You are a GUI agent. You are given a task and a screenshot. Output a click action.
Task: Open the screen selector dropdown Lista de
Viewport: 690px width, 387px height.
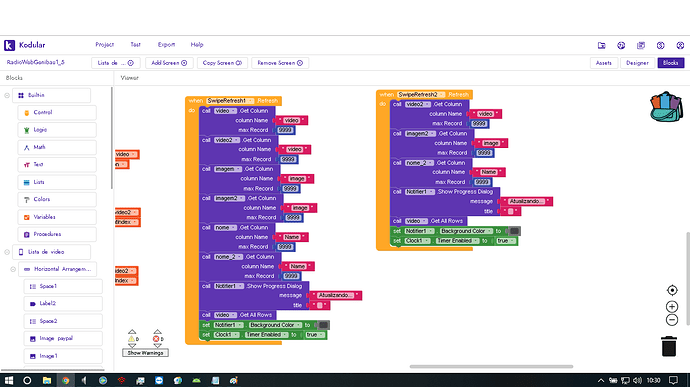(116, 63)
